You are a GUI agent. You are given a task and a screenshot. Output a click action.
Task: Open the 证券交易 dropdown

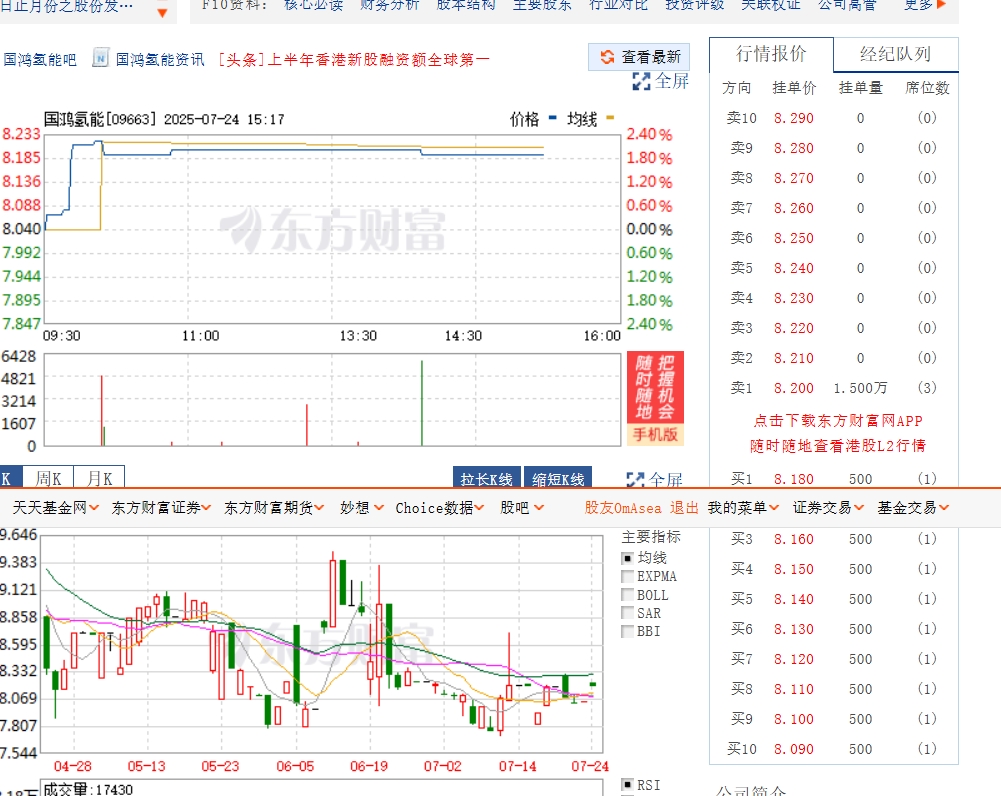(x=829, y=507)
